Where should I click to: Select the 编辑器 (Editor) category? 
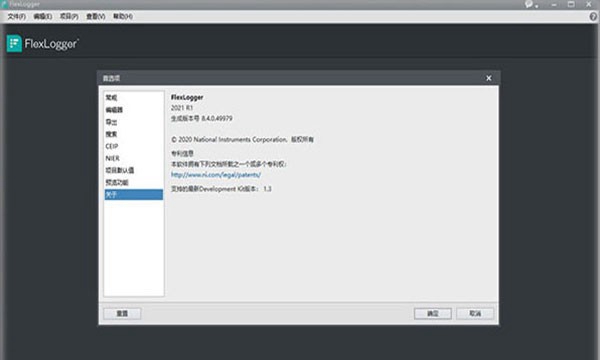pyautogui.click(x=134, y=110)
